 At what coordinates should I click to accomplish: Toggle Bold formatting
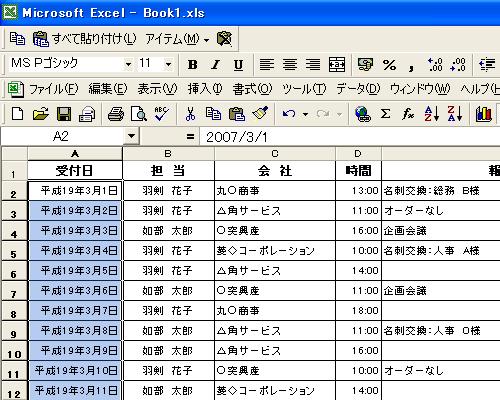click(x=192, y=64)
